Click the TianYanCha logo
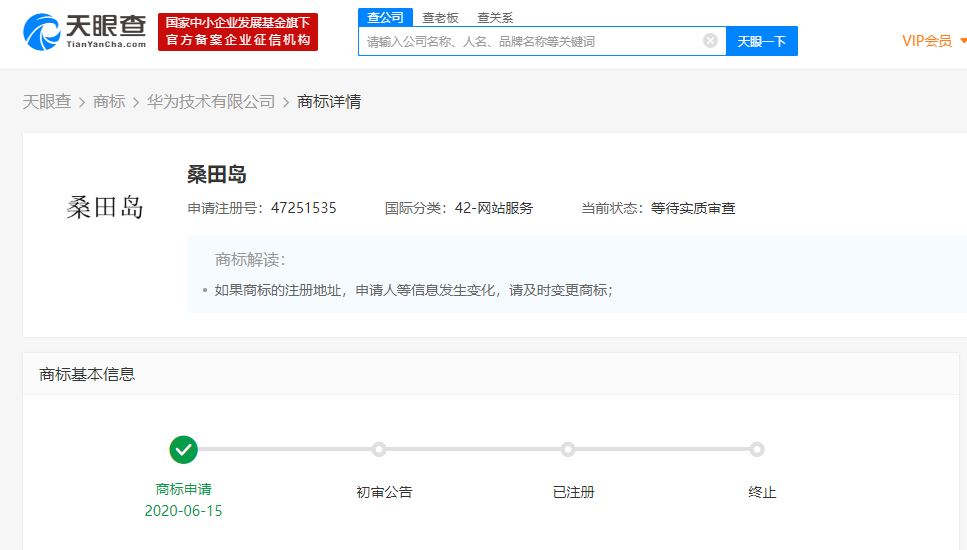The image size is (967, 550). click(x=85, y=31)
